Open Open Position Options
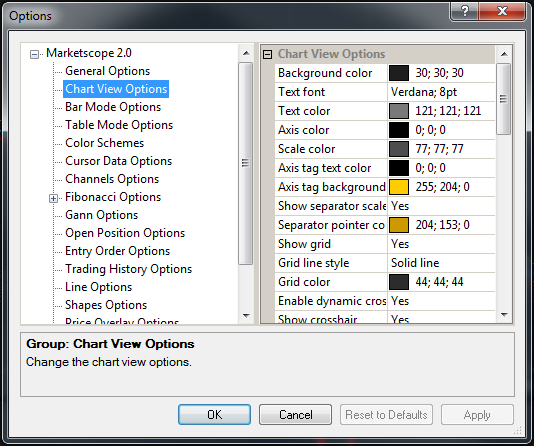The image size is (534, 446). coord(125,233)
